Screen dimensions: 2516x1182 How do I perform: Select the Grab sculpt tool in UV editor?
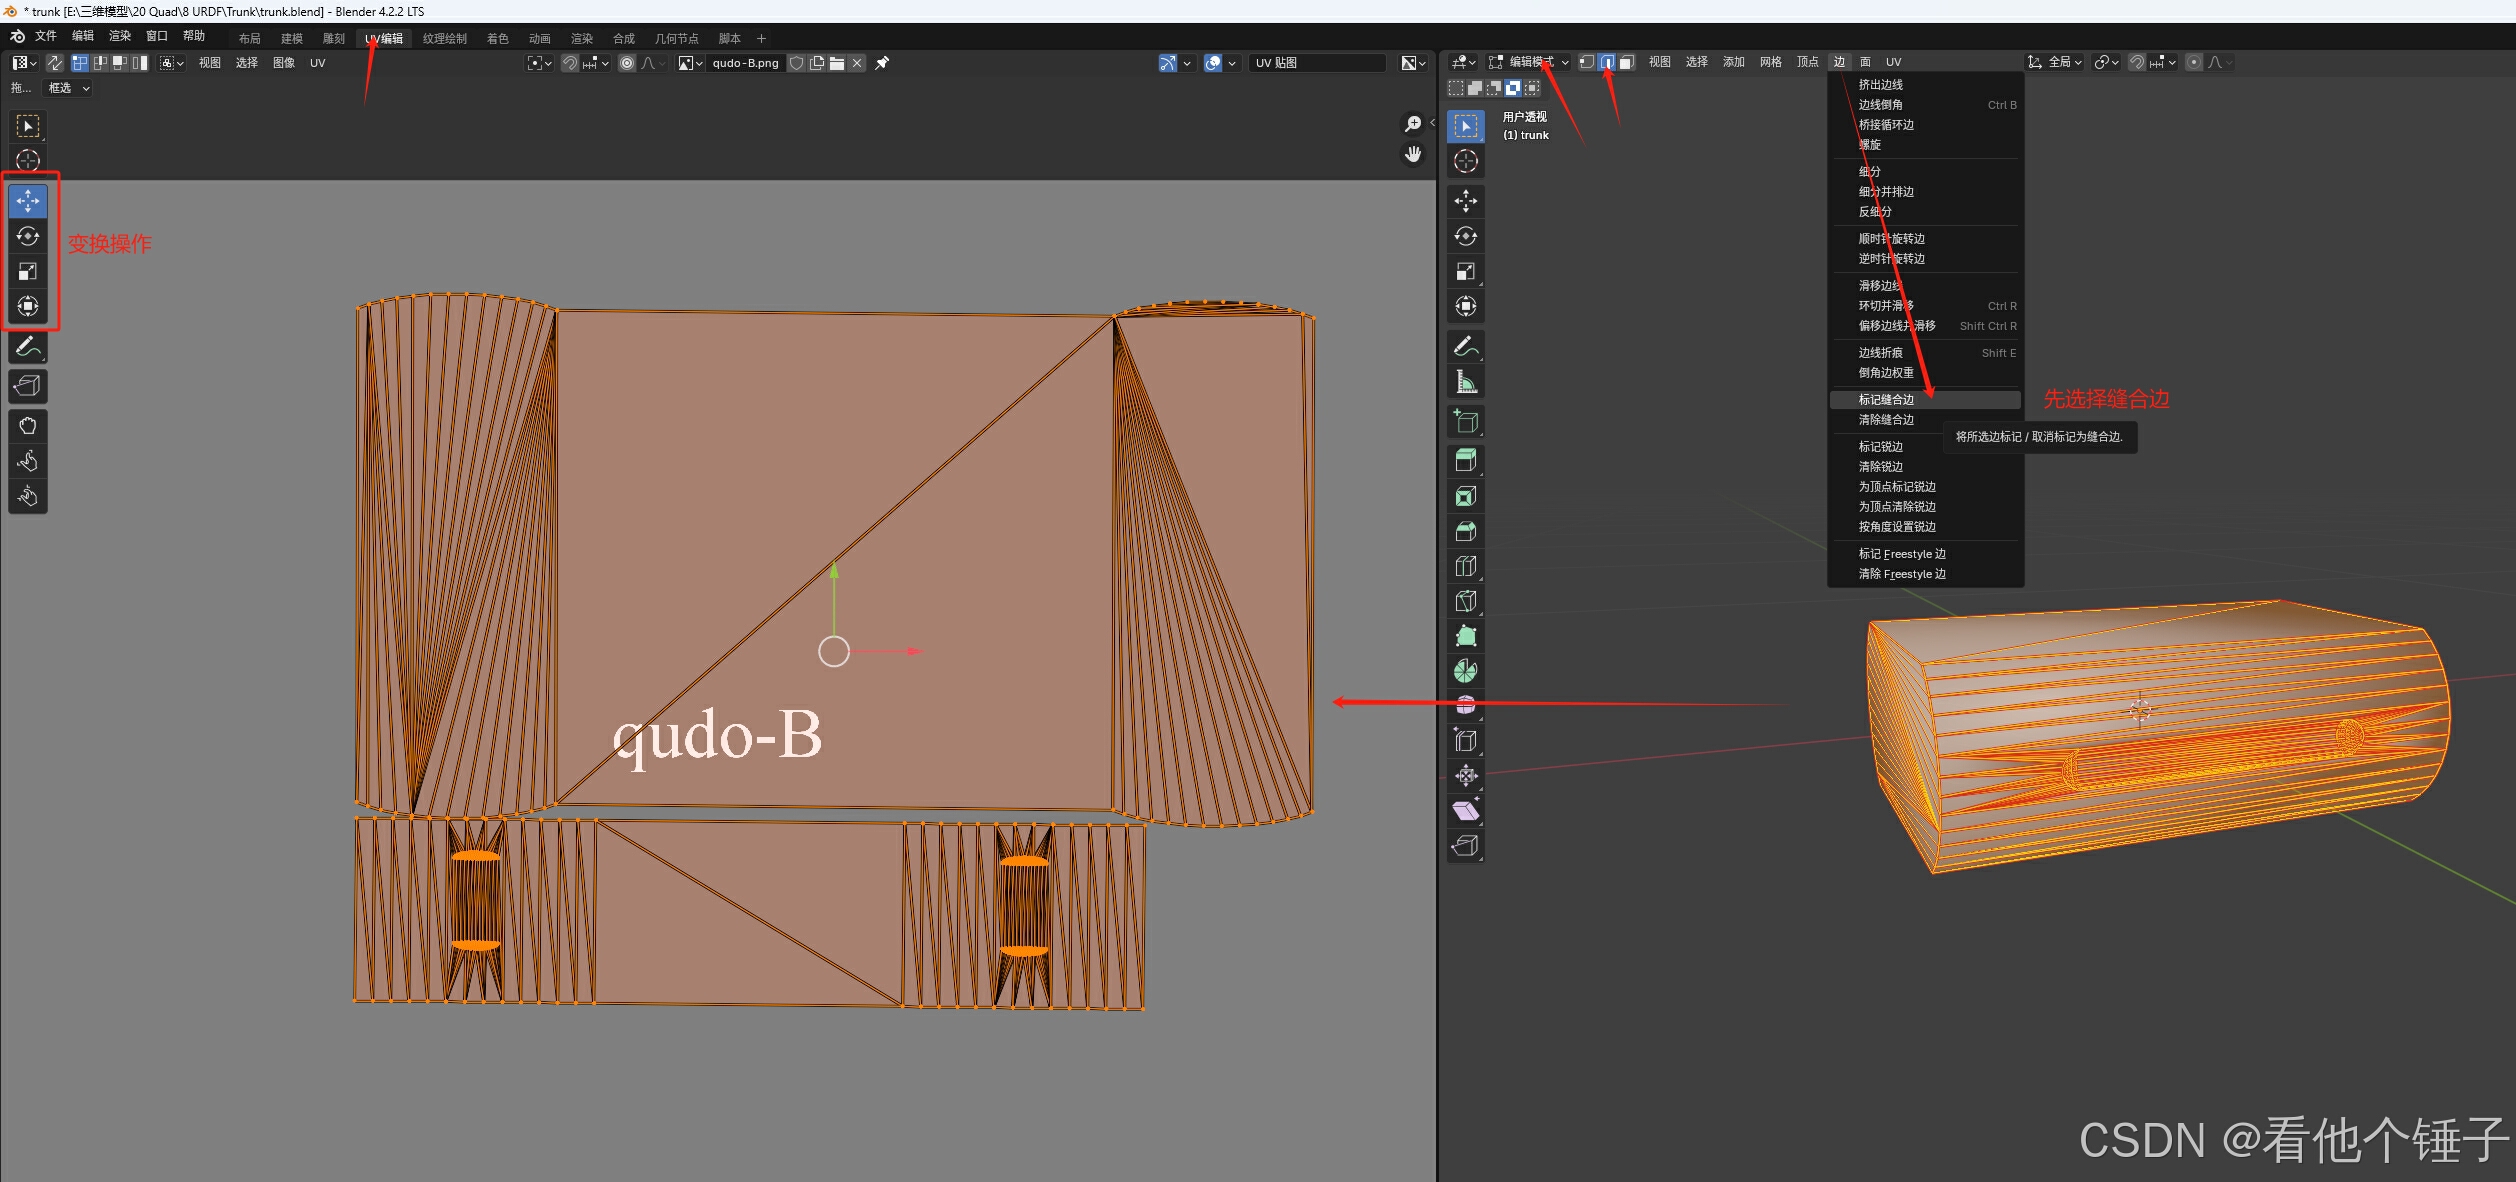(28, 426)
